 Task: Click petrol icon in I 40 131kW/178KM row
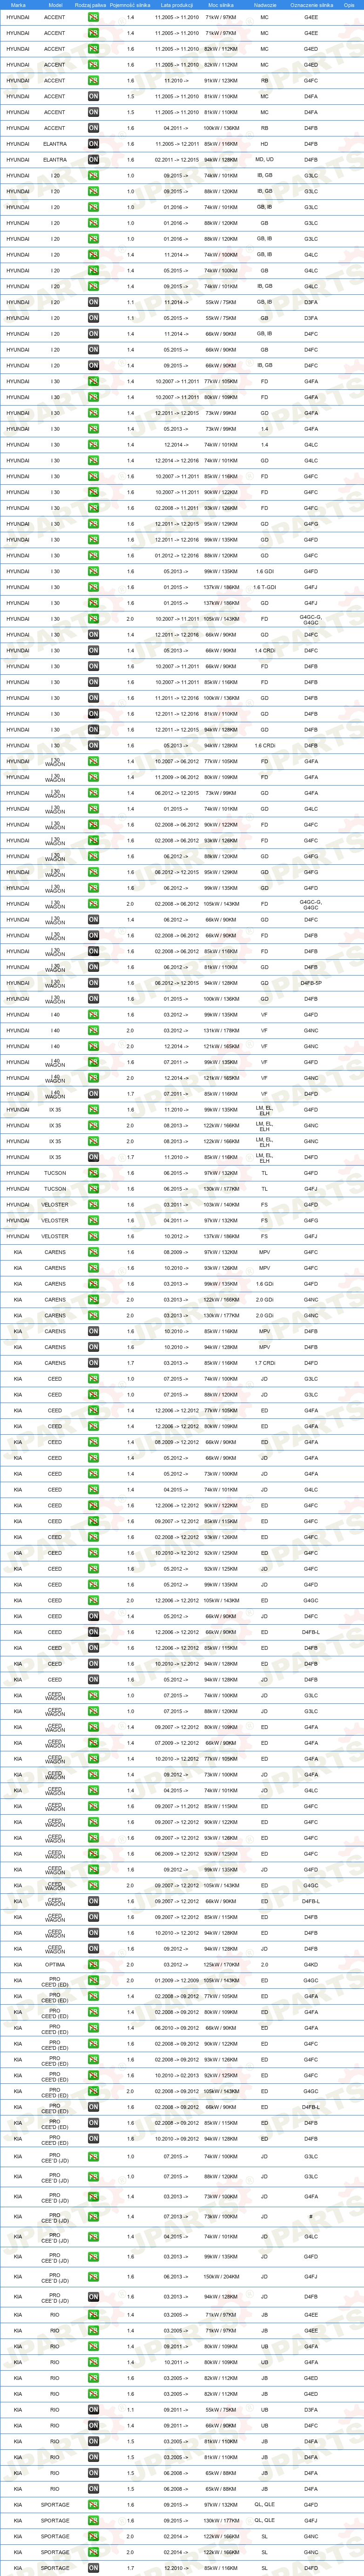(93, 1031)
